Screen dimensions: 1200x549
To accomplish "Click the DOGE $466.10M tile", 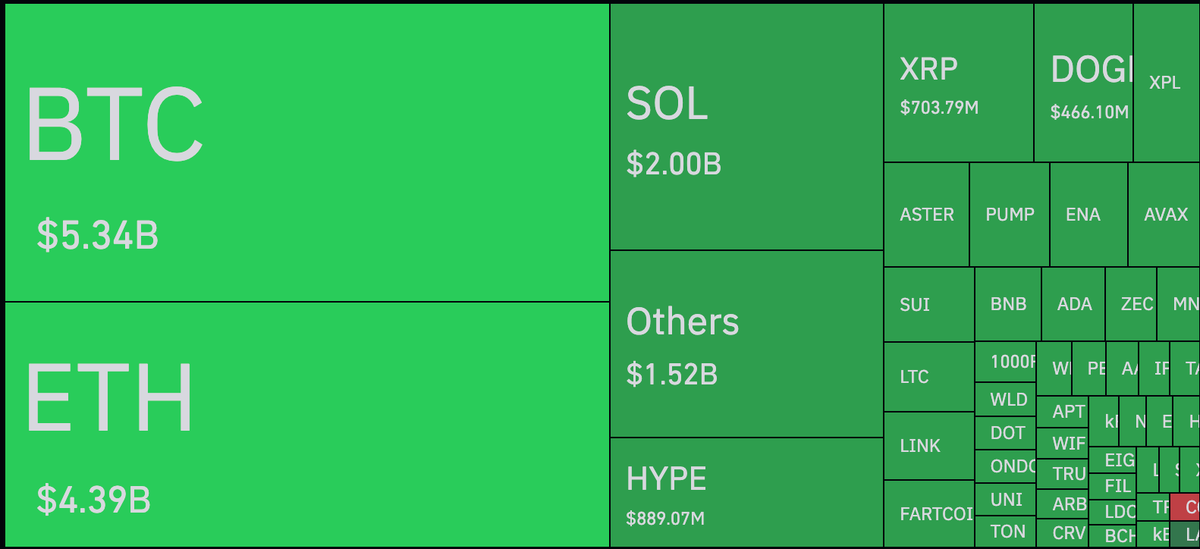I will coord(1083,83).
